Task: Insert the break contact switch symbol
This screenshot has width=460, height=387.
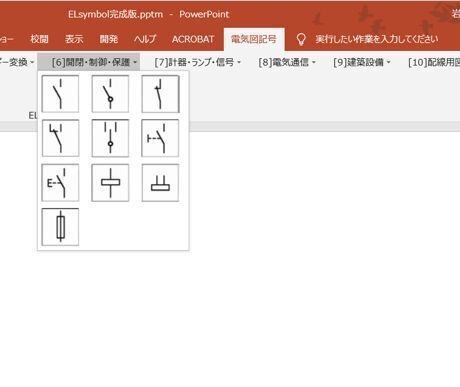Action: coord(160,94)
